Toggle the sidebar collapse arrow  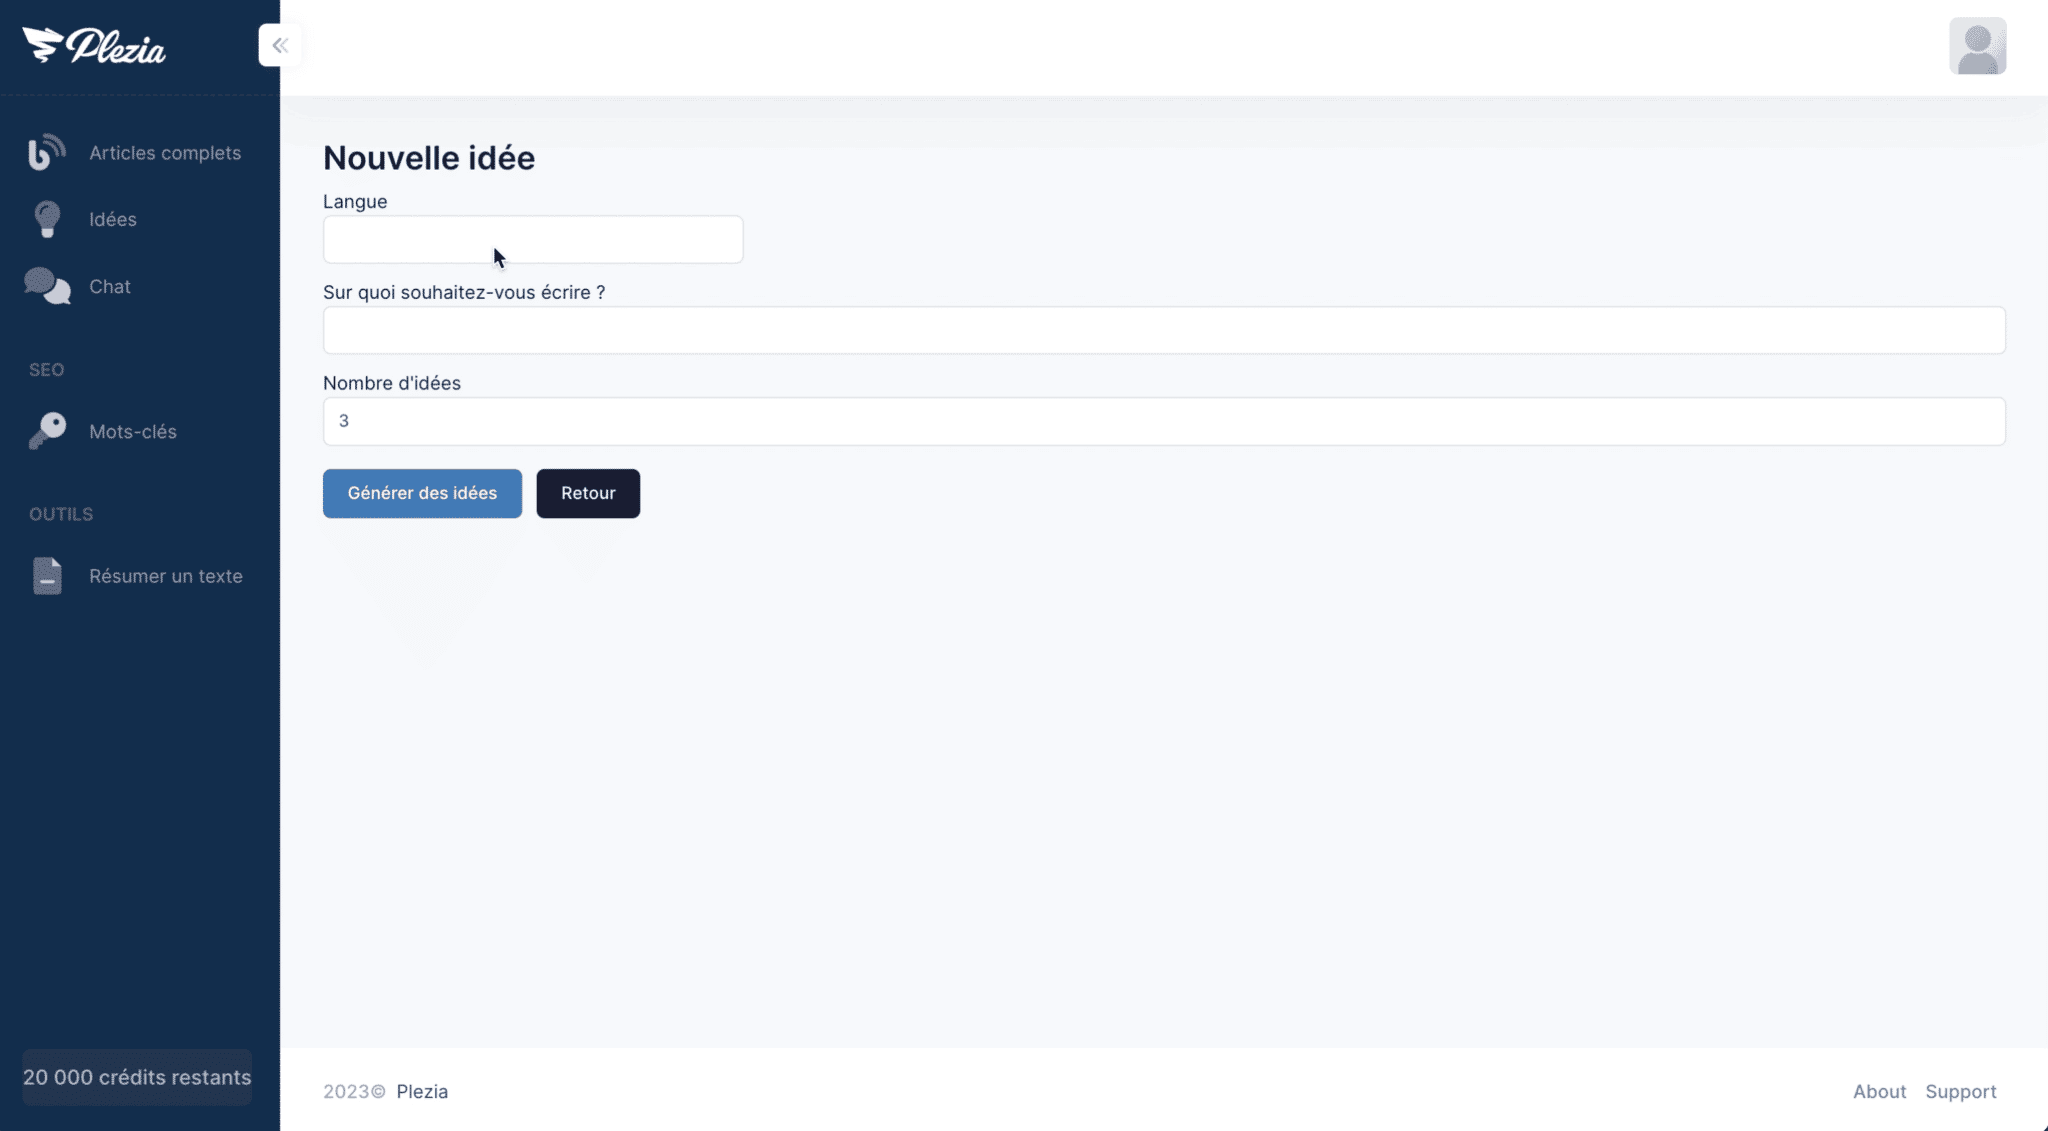point(280,45)
